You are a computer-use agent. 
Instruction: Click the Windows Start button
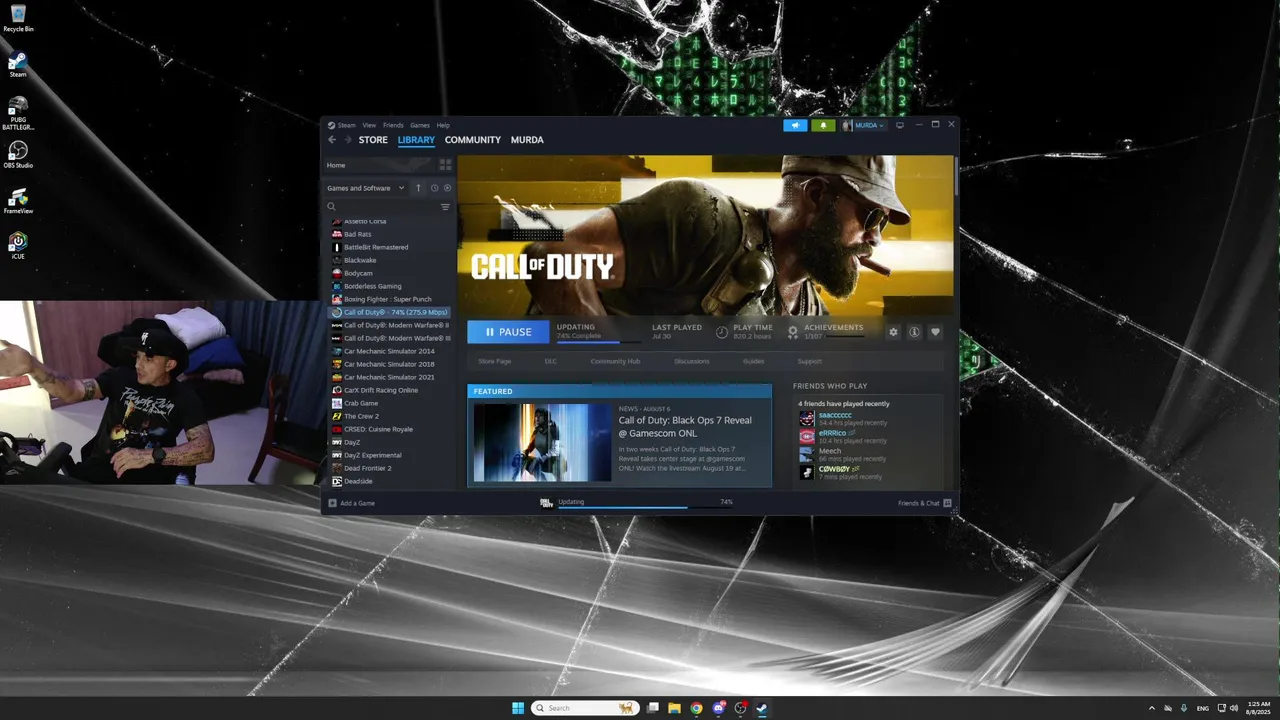pos(518,708)
